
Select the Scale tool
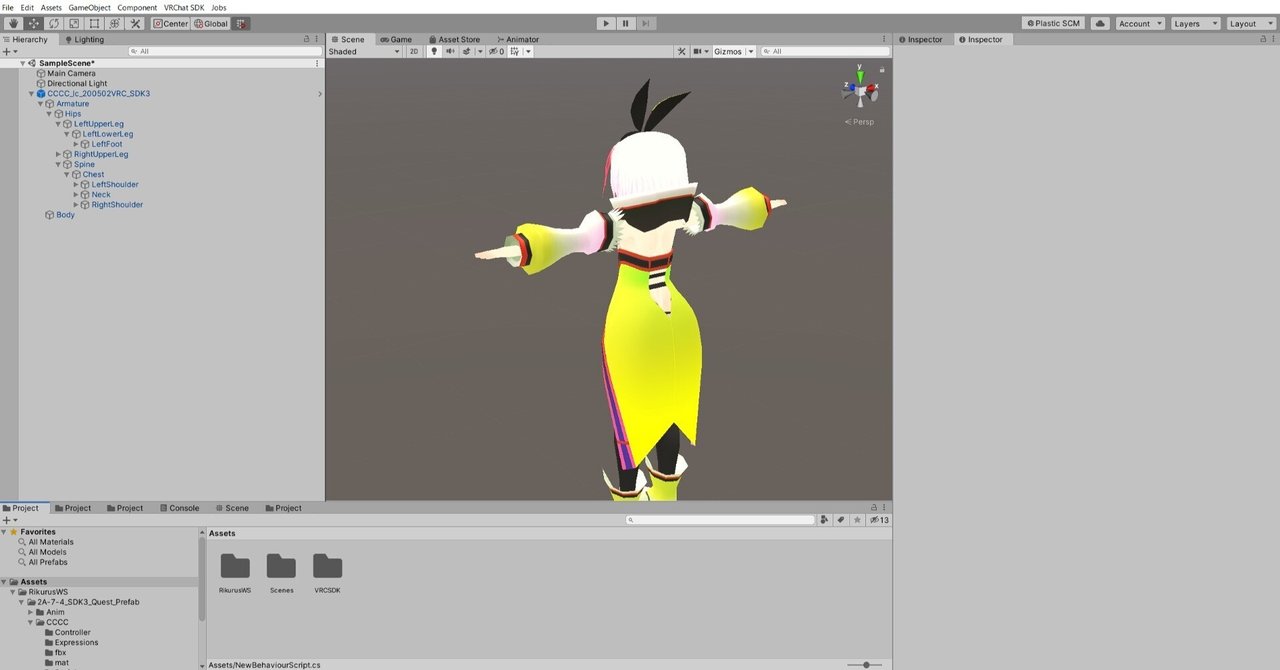coord(72,23)
